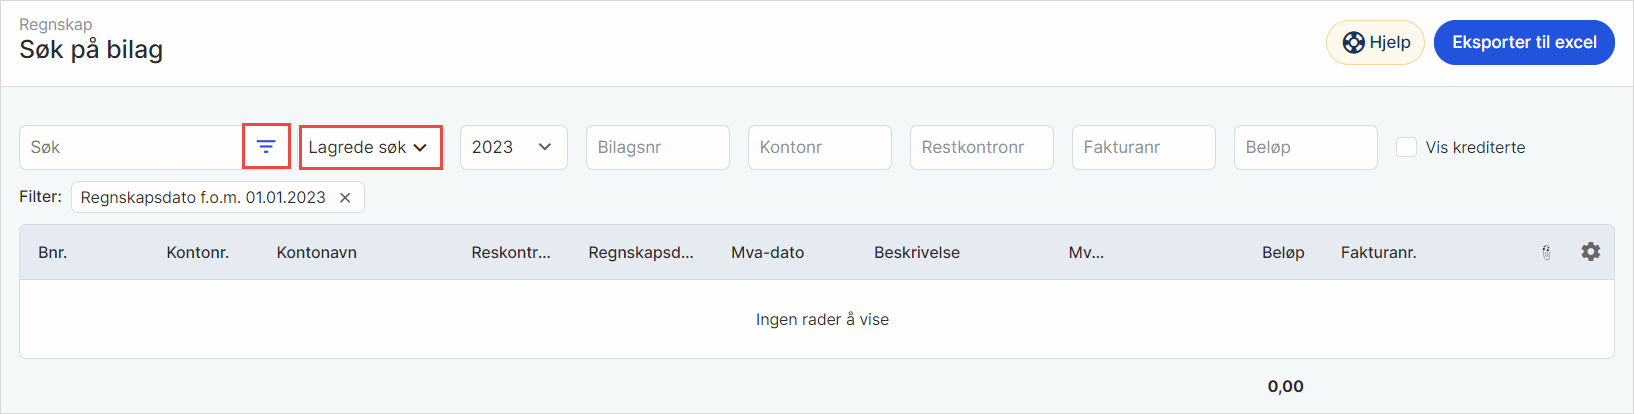The height and width of the screenshot is (414, 1634).
Task: Click the Restkontronr input field
Action: tap(981, 147)
